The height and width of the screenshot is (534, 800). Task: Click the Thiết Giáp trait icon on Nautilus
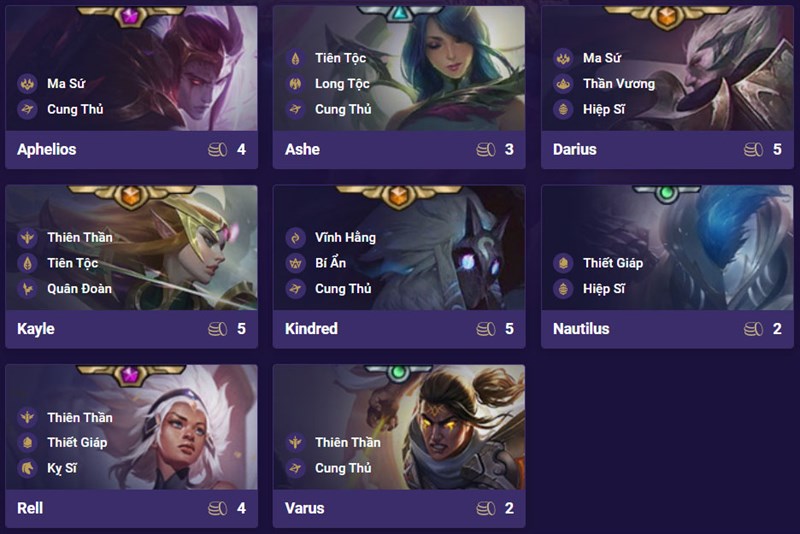pos(563,263)
